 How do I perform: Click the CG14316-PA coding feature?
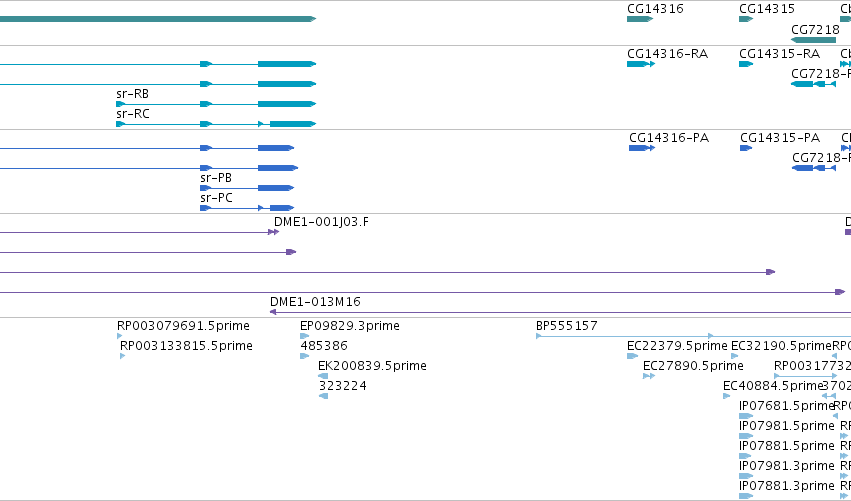click(642, 148)
